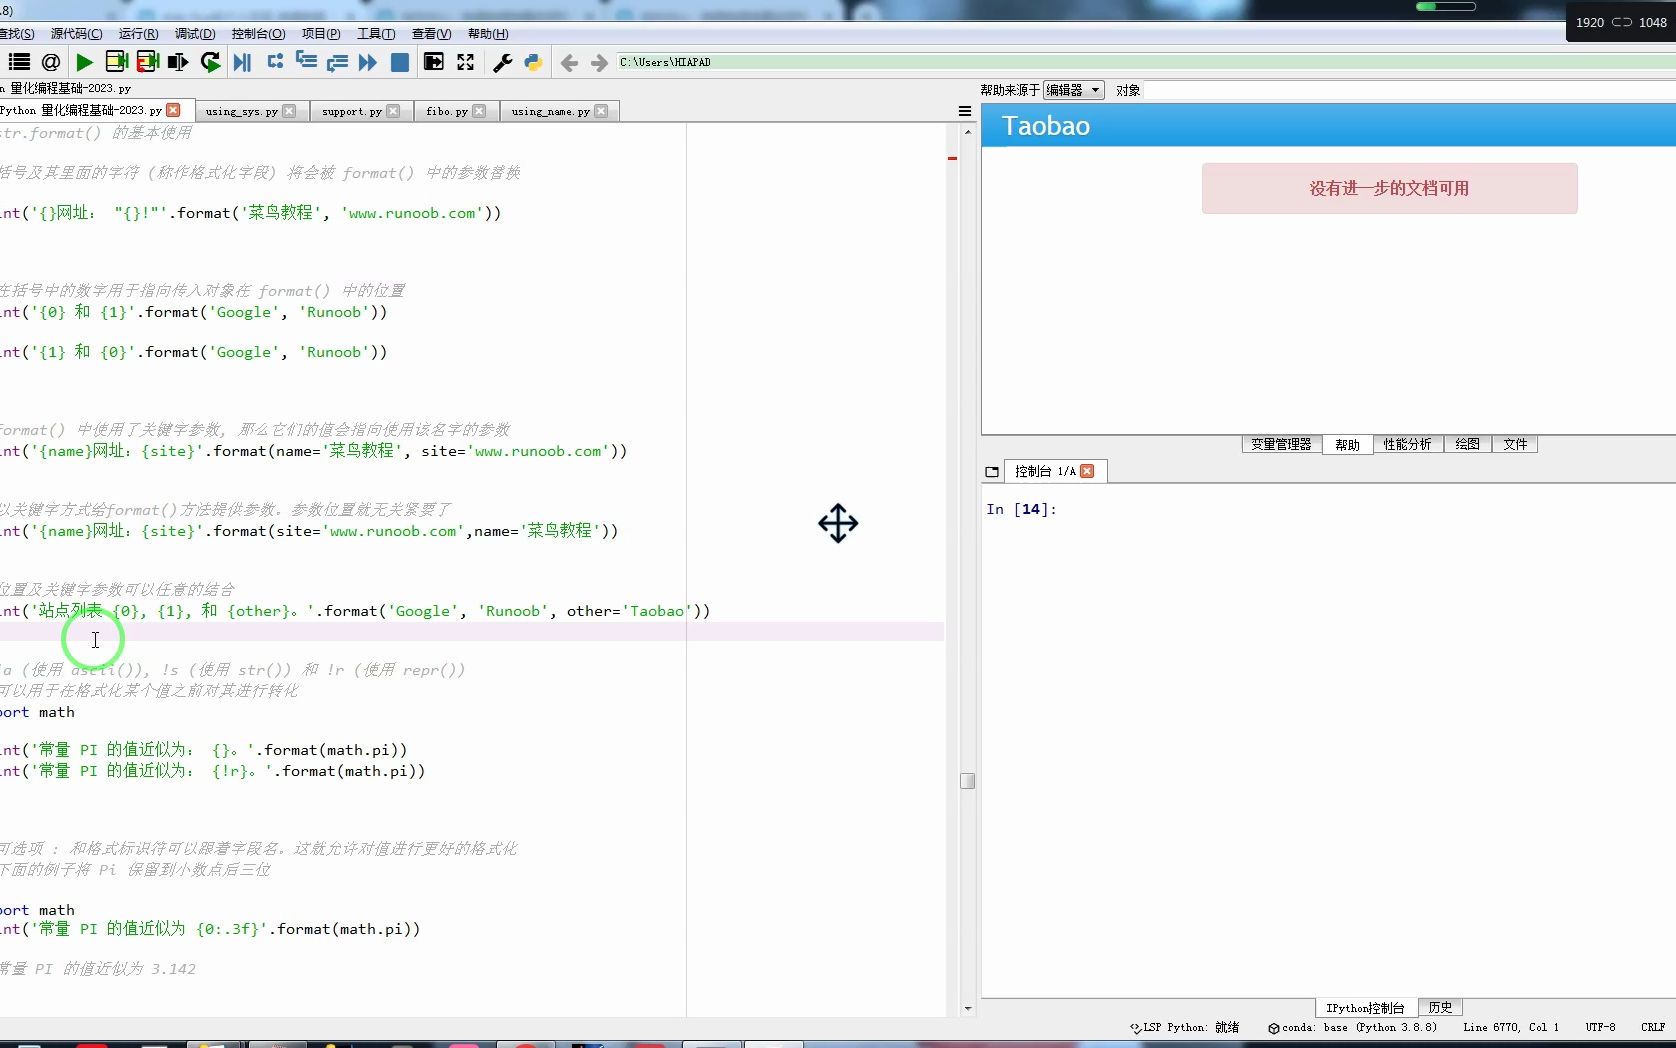The width and height of the screenshot is (1676, 1048).
Task: Click the outline list icon in toolbar
Action: point(19,62)
